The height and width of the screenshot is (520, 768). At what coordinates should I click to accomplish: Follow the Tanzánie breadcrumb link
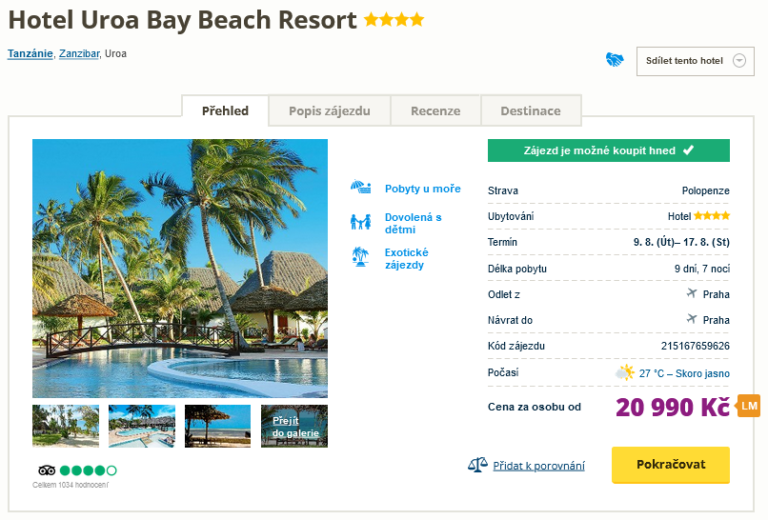coord(30,54)
